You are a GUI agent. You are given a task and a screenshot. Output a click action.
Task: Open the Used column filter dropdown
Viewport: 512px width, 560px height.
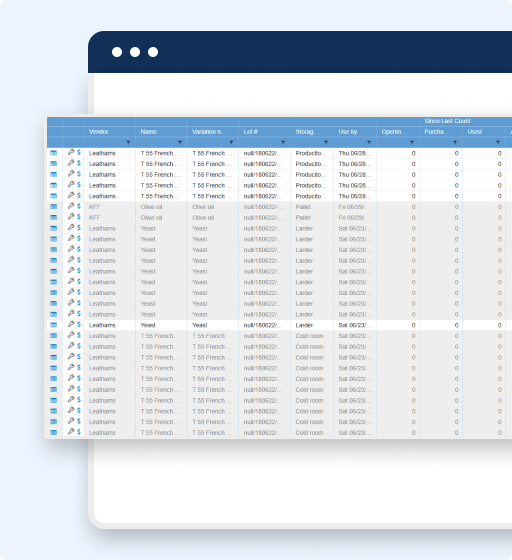pyautogui.click(x=498, y=142)
